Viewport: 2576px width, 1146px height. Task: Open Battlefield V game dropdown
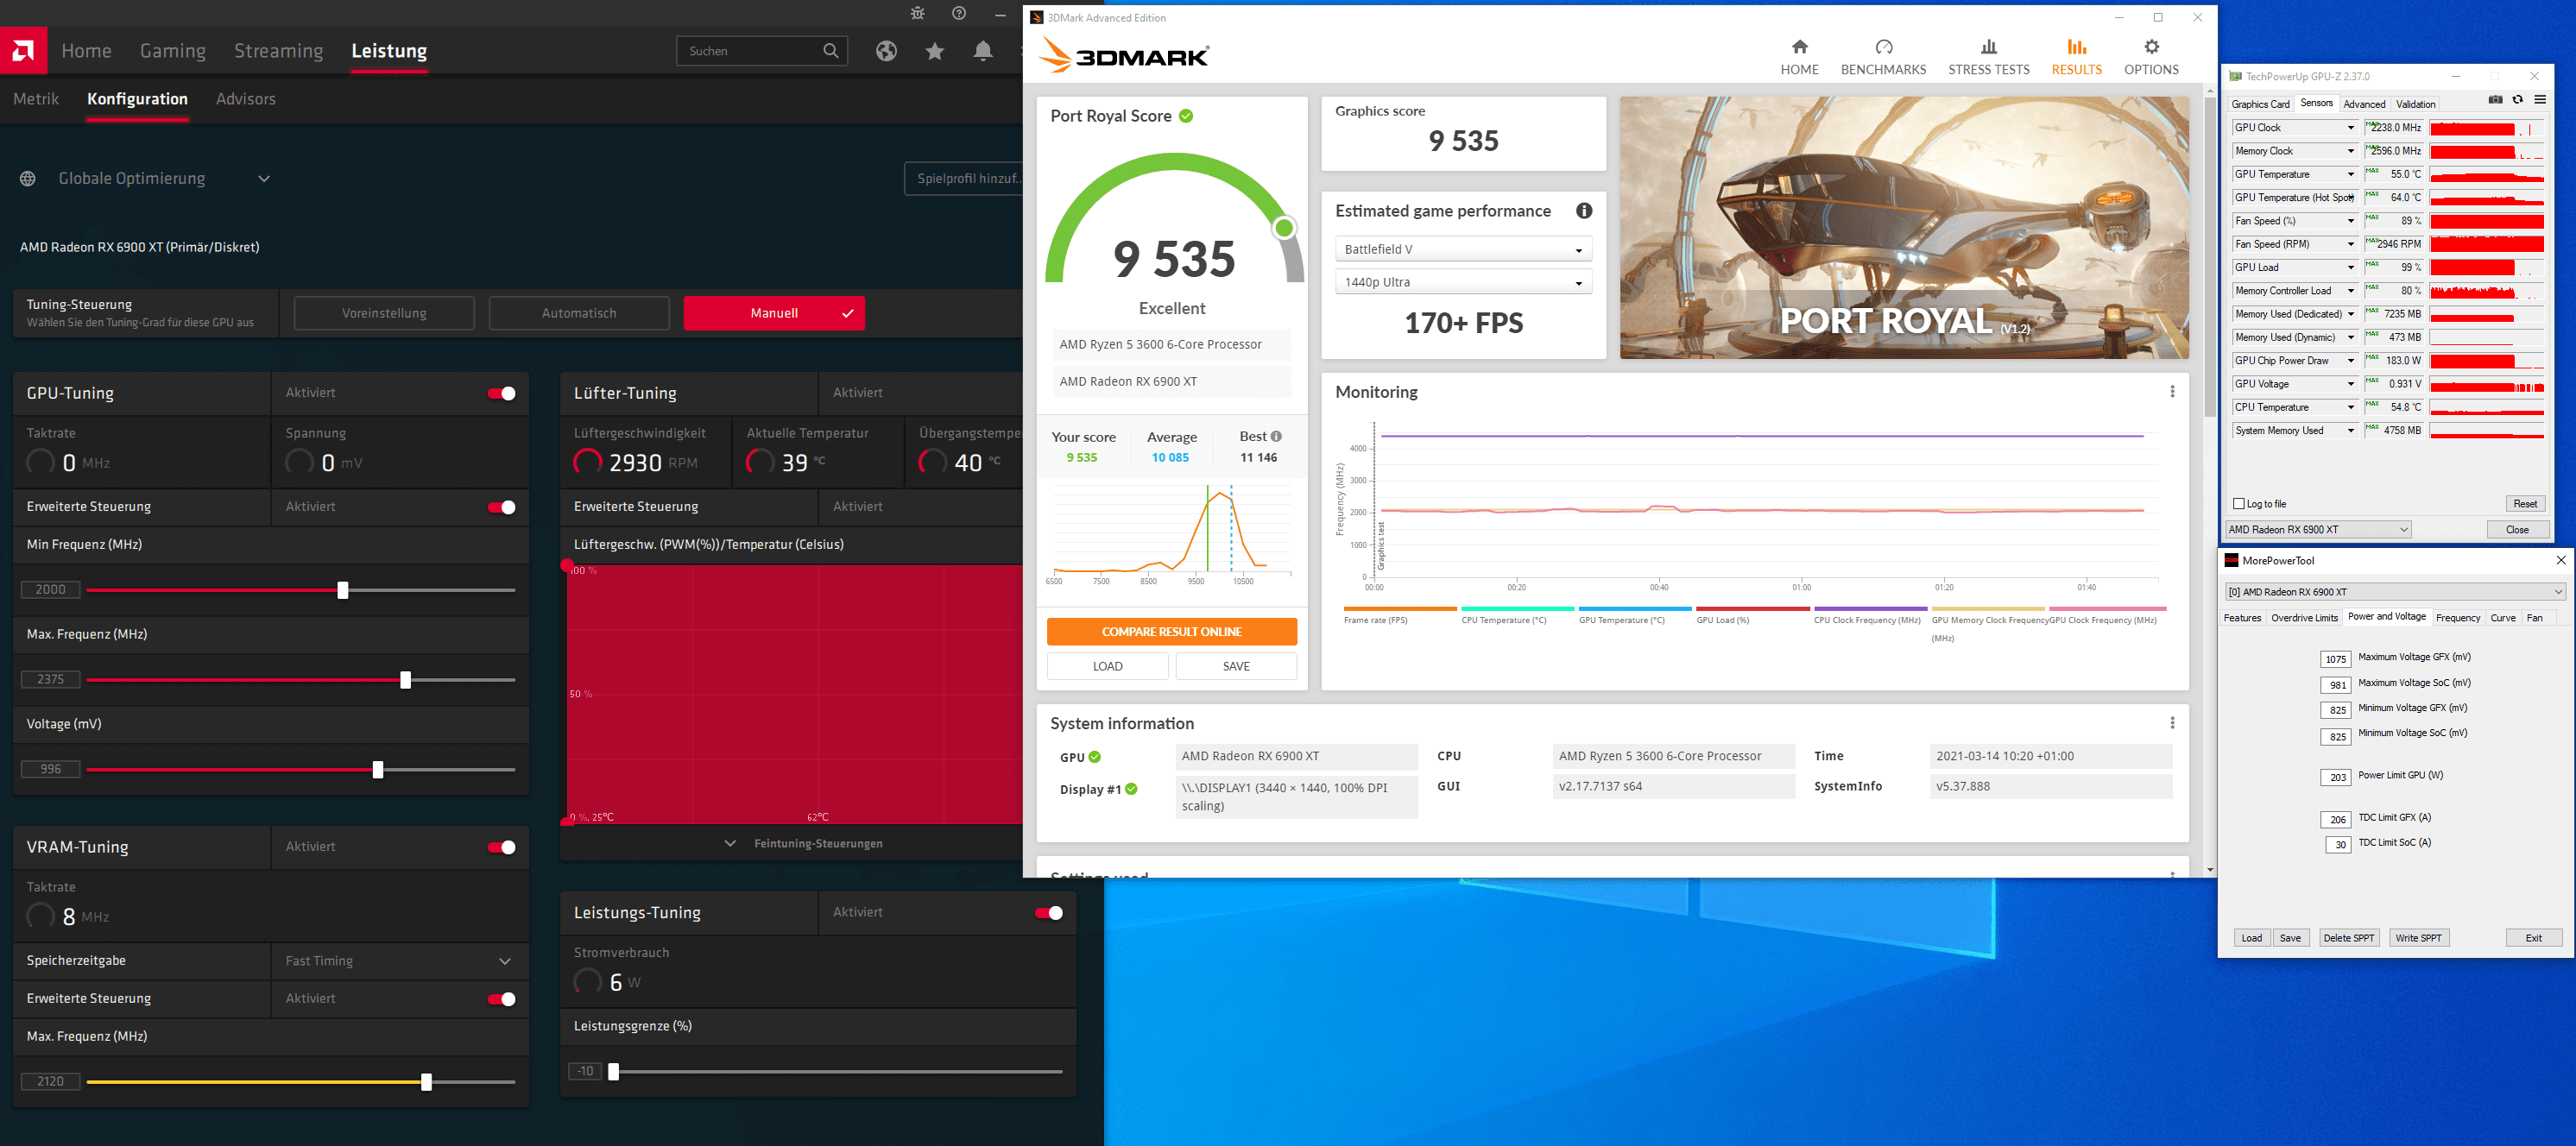(1463, 249)
